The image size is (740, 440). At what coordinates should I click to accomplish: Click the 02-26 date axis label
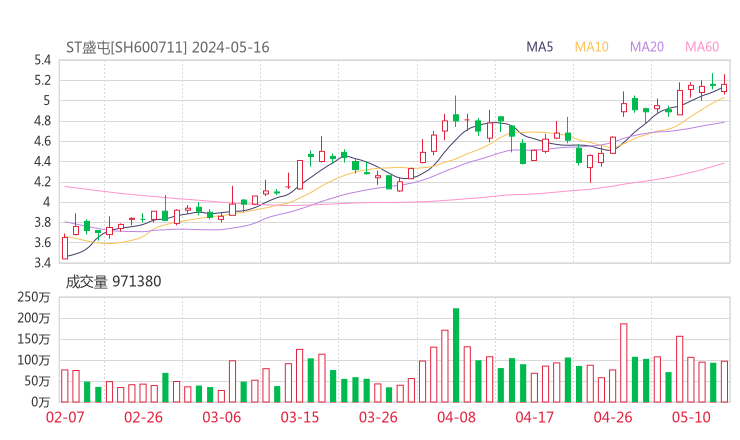click(143, 417)
